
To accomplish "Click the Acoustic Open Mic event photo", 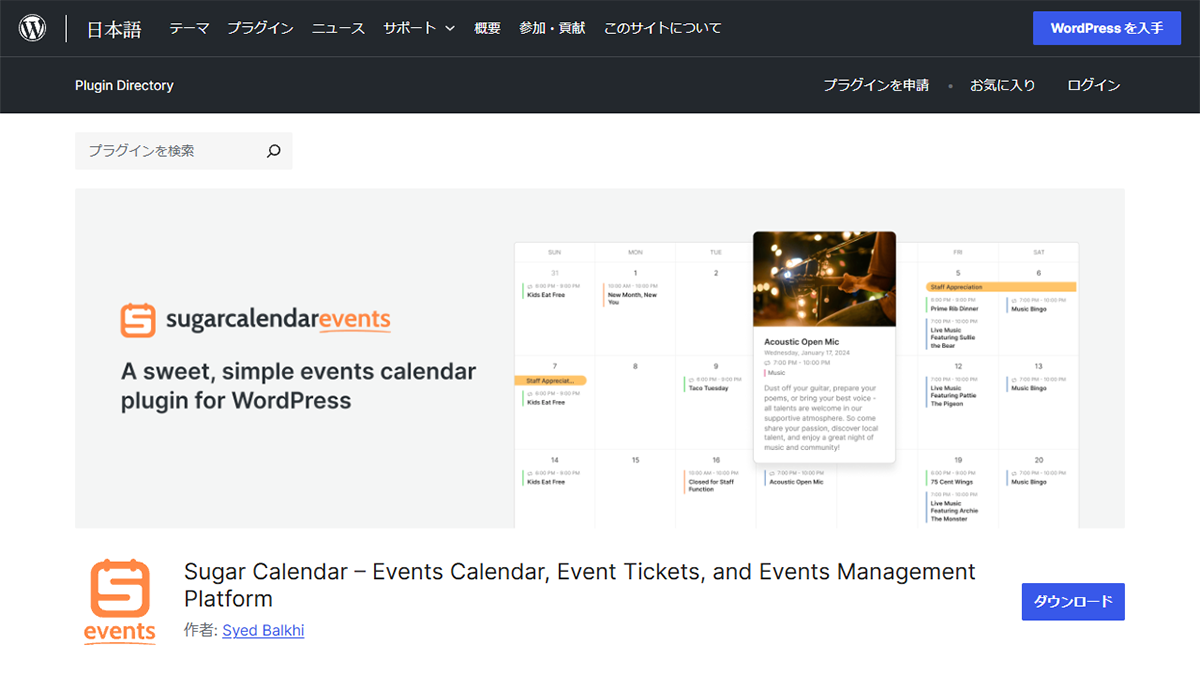I will pos(824,279).
